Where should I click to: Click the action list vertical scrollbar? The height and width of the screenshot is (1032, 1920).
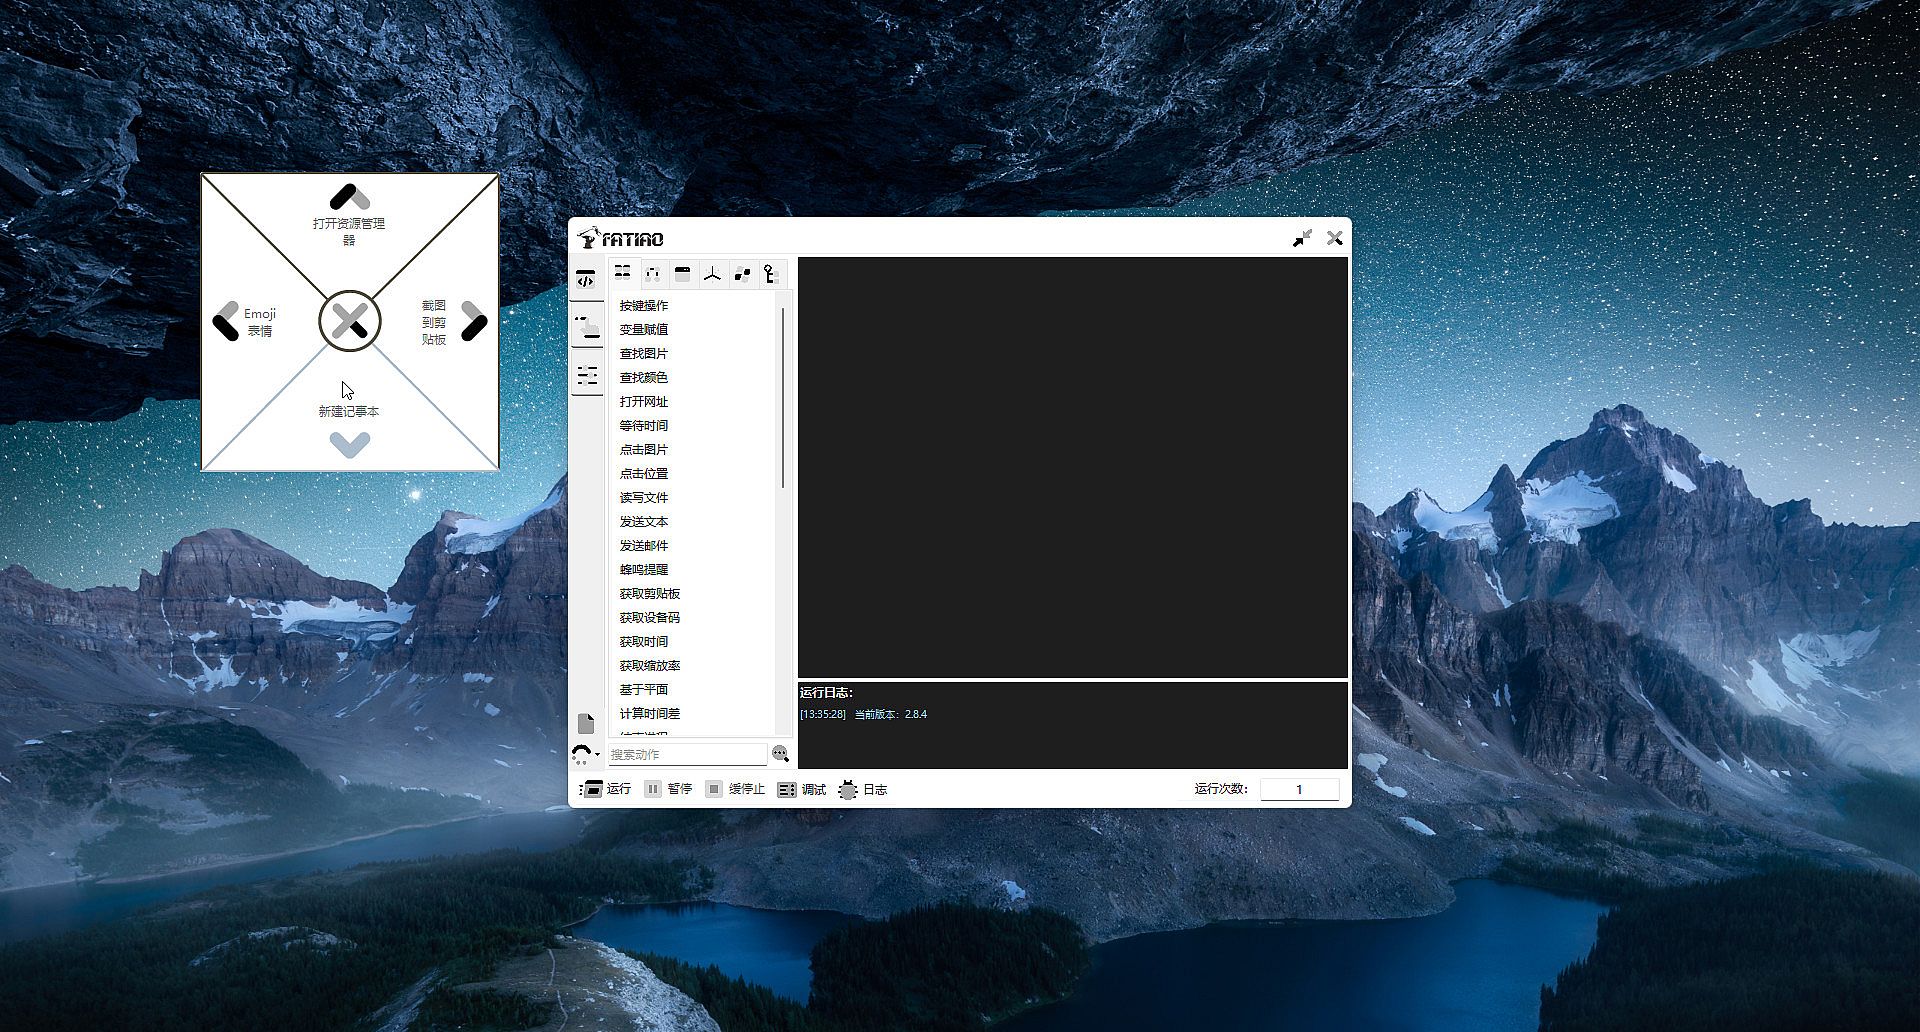[x=783, y=398]
